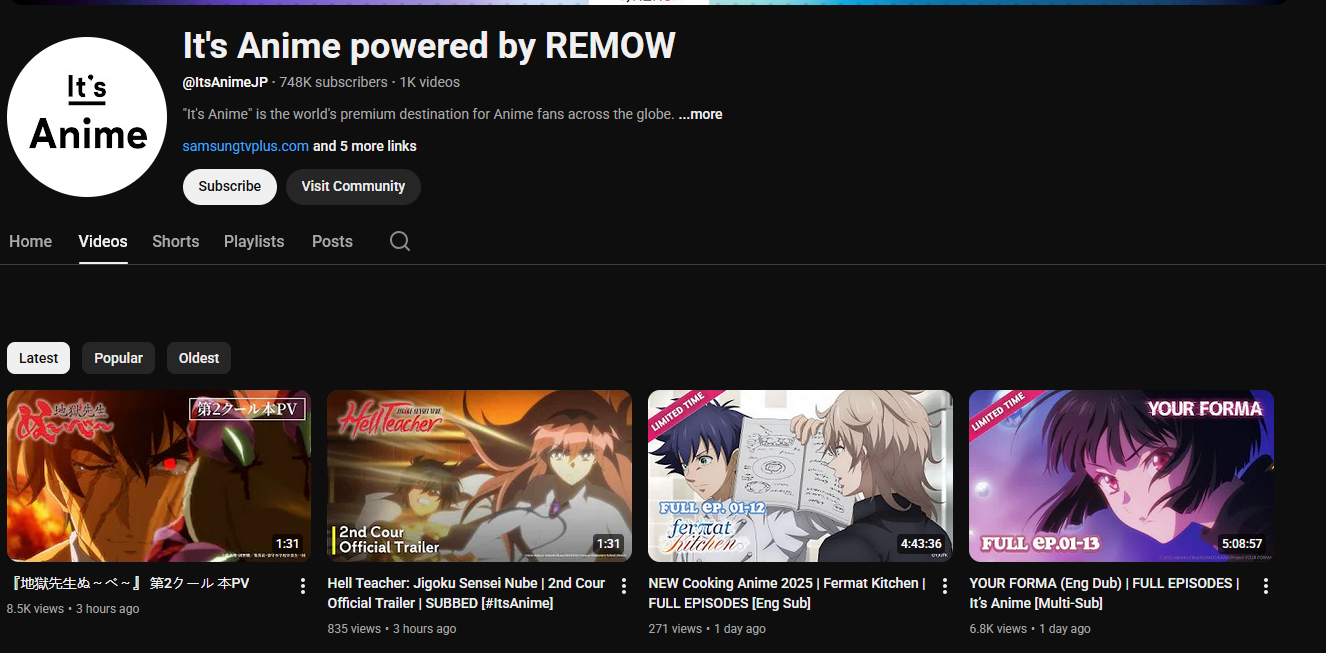
Task: Click '6.8K views • 1 day ago' metadata
Action: click(1030, 629)
